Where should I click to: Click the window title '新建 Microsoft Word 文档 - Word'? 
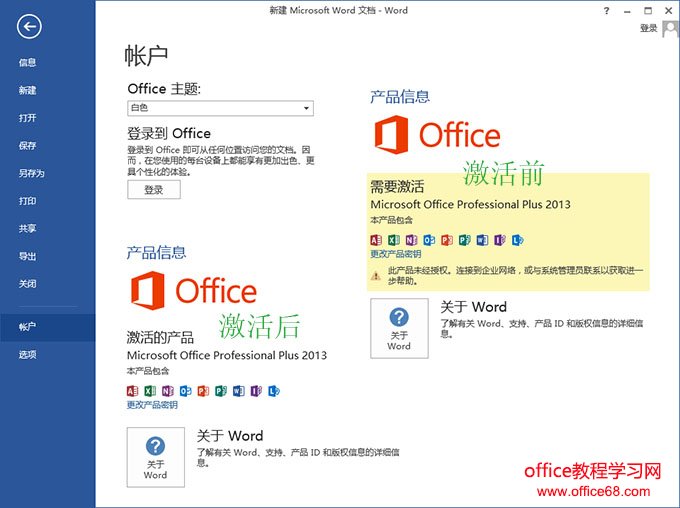pos(339,10)
